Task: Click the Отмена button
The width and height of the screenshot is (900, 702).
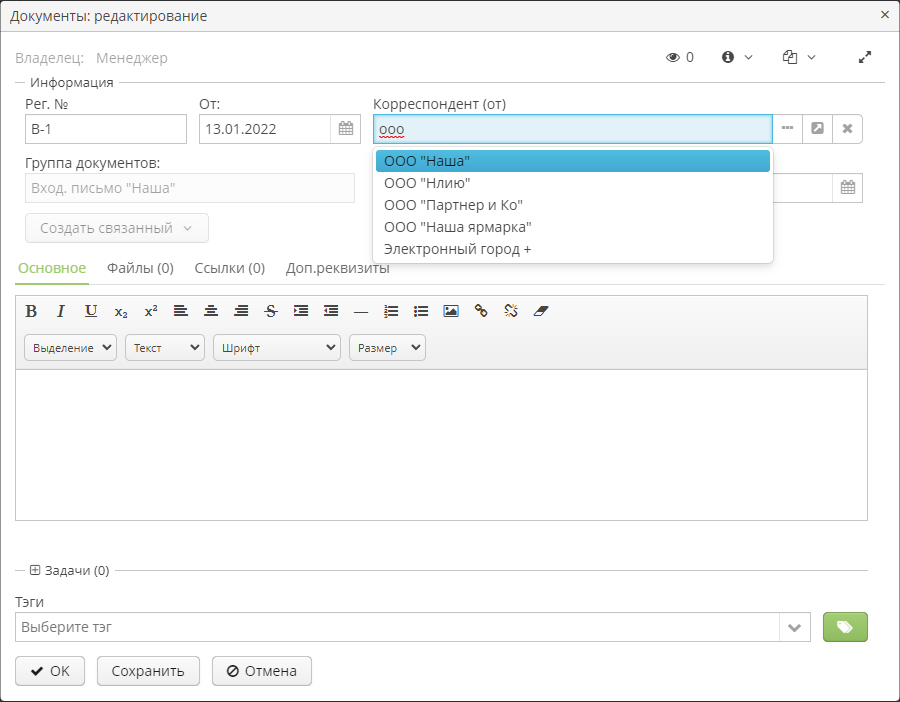Action: click(x=261, y=671)
